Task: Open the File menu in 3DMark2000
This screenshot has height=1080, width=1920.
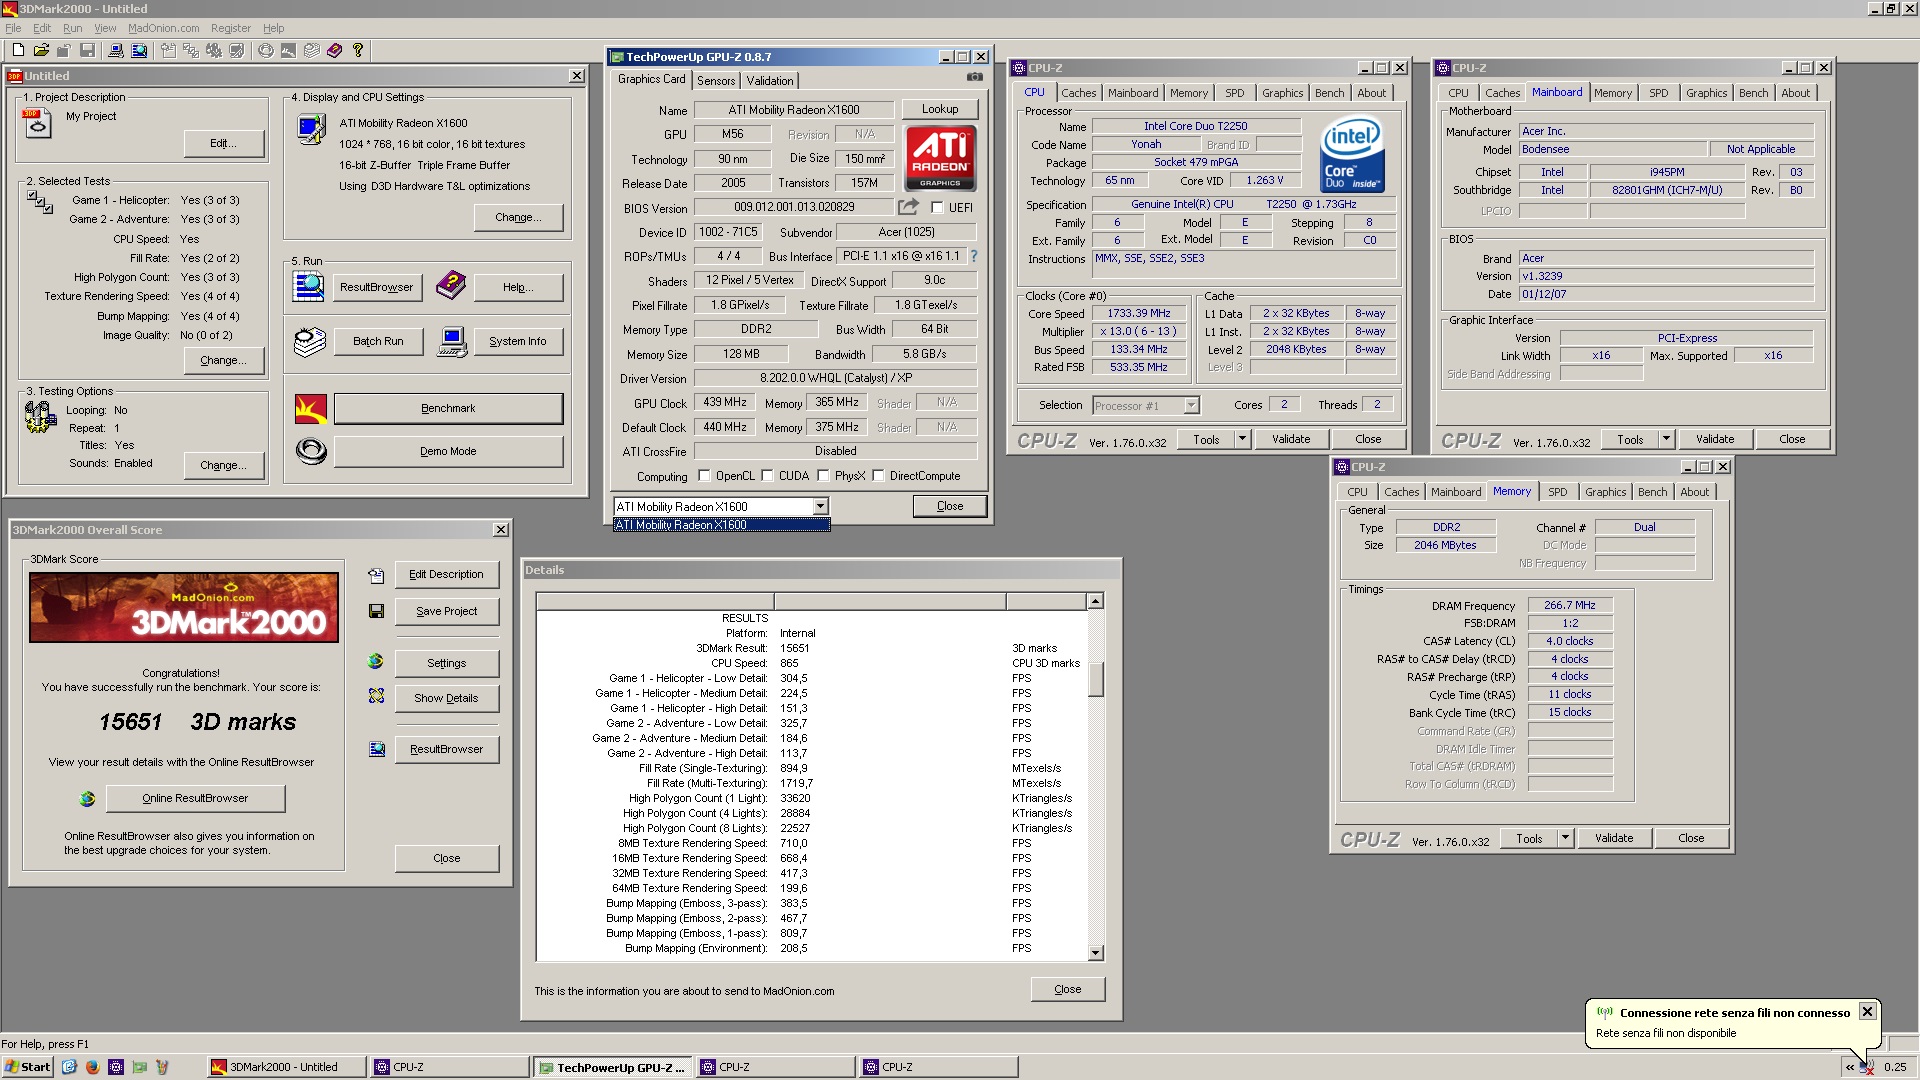Action: (x=13, y=28)
